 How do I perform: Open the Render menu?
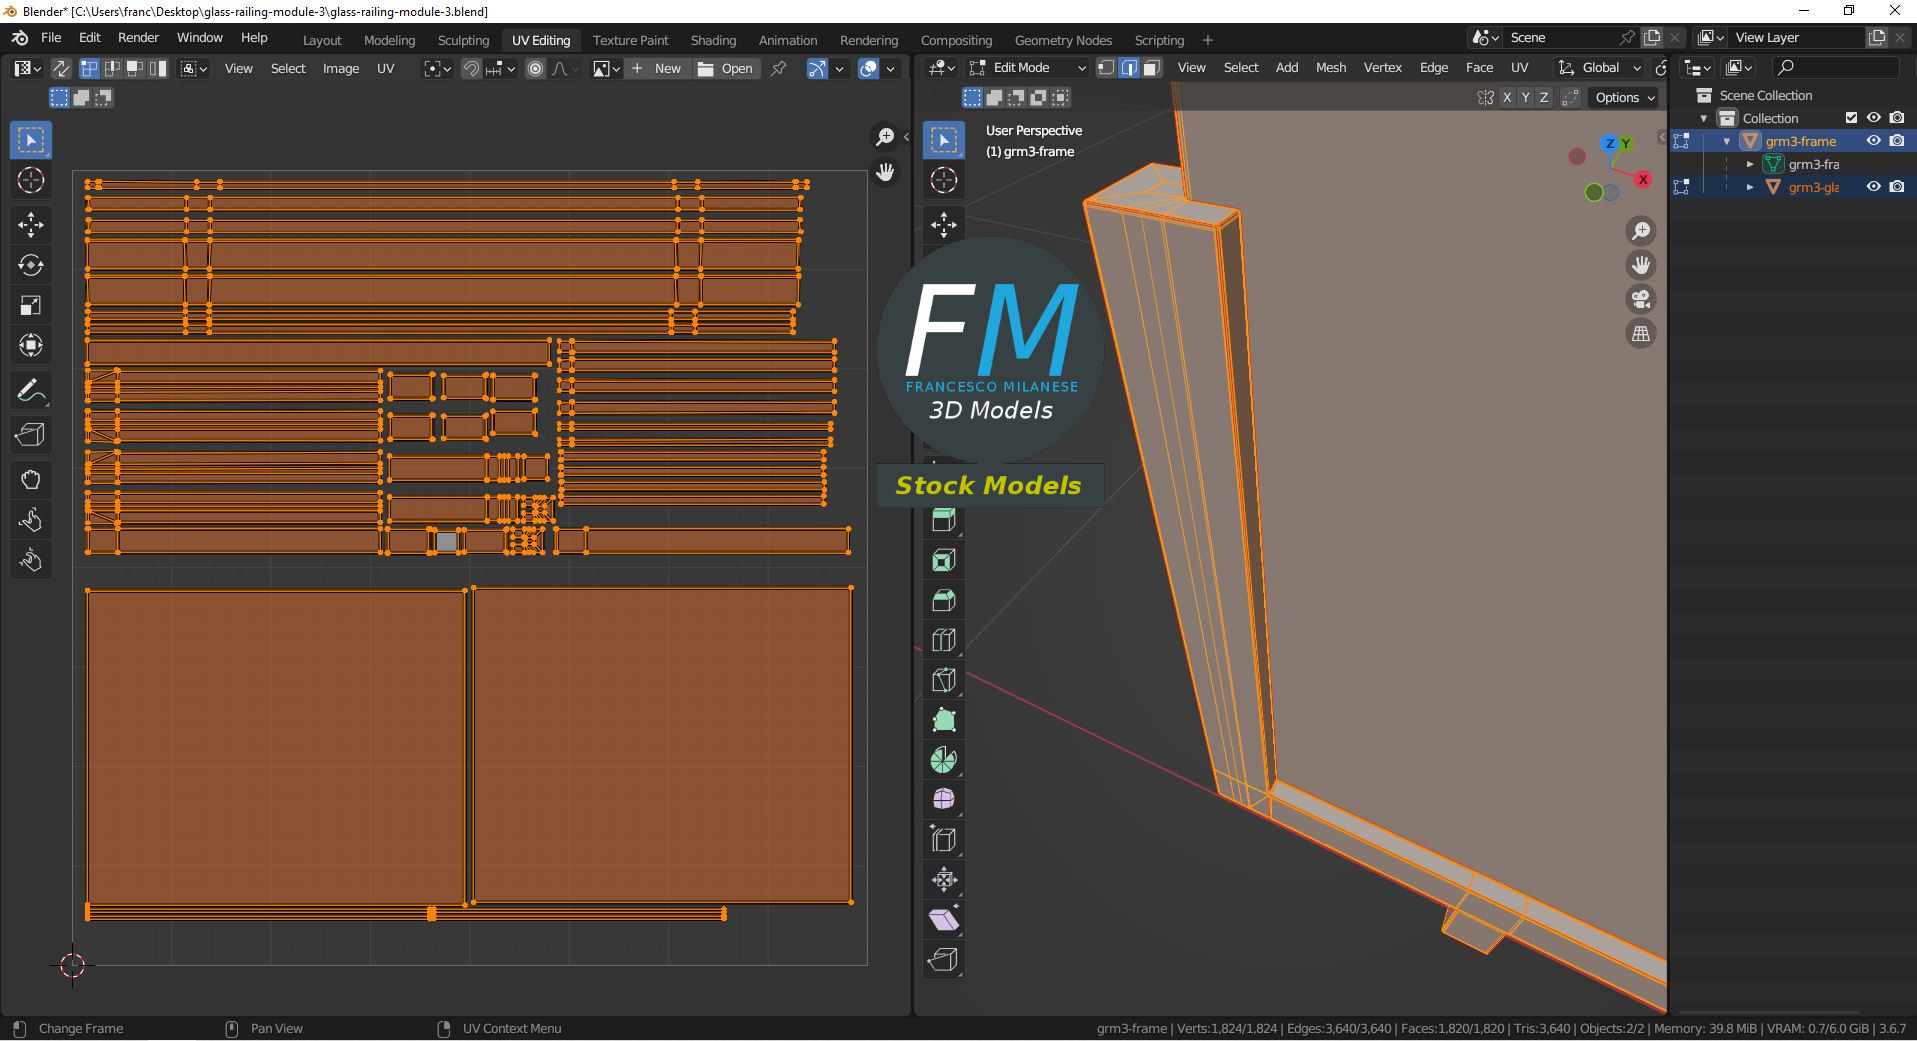pyautogui.click(x=138, y=38)
